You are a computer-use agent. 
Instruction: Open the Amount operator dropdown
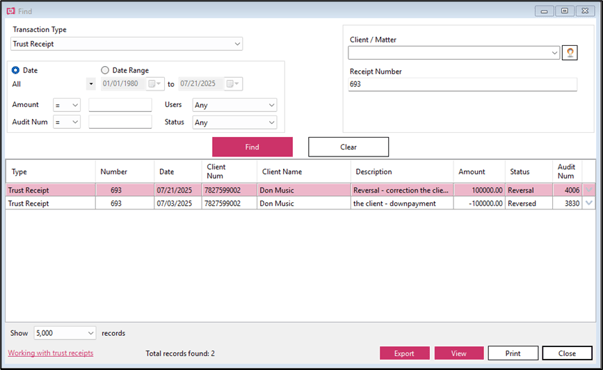coord(67,105)
